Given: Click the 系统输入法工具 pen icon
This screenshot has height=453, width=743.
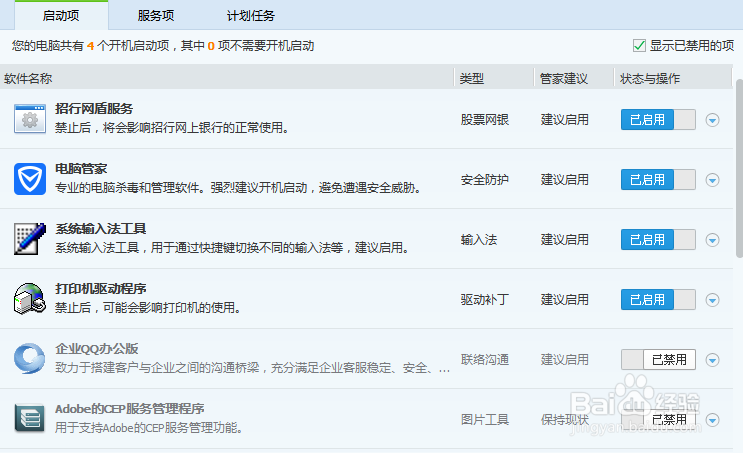Looking at the screenshot, I should pyautogui.click(x=30, y=239).
